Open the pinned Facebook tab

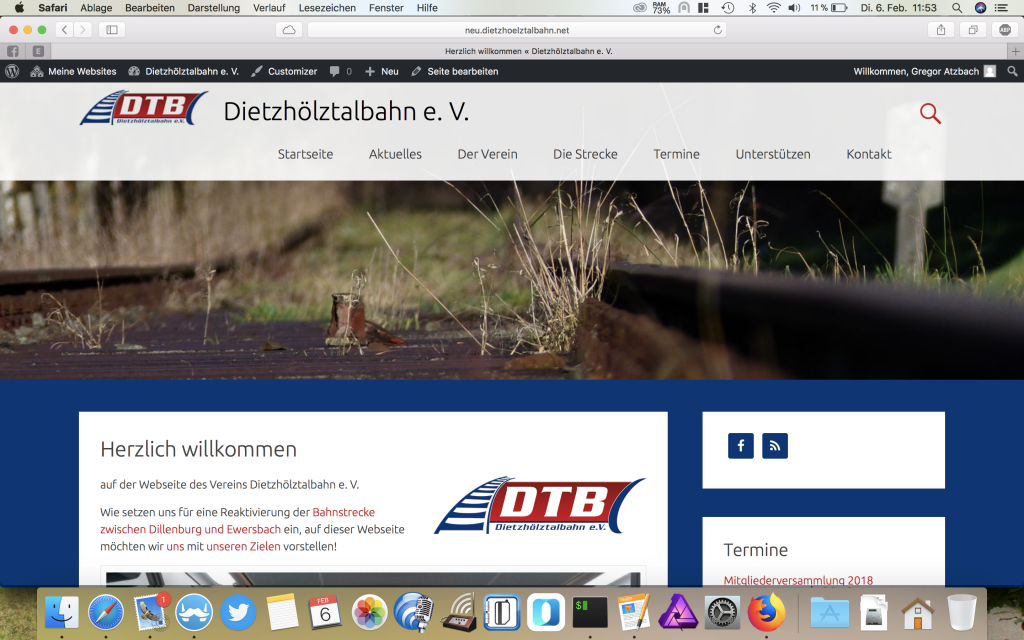pyautogui.click(x=12, y=51)
